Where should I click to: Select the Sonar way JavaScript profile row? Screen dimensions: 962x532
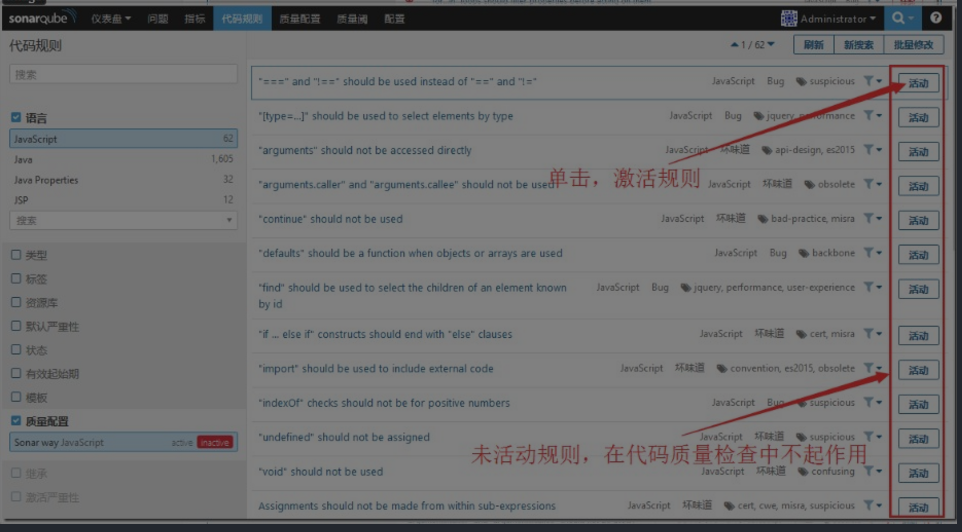[123, 442]
